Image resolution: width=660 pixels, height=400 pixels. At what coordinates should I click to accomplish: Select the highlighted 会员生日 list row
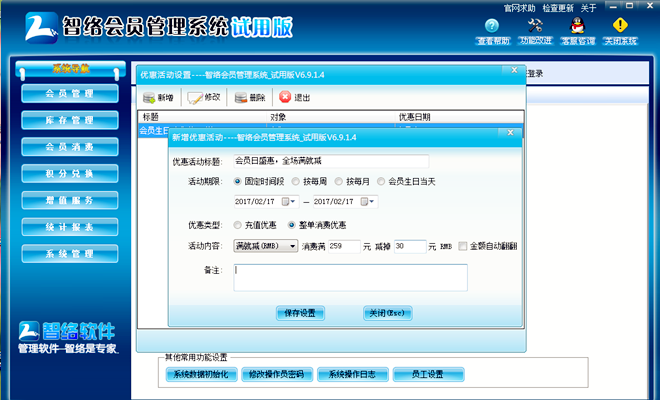click(x=154, y=130)
